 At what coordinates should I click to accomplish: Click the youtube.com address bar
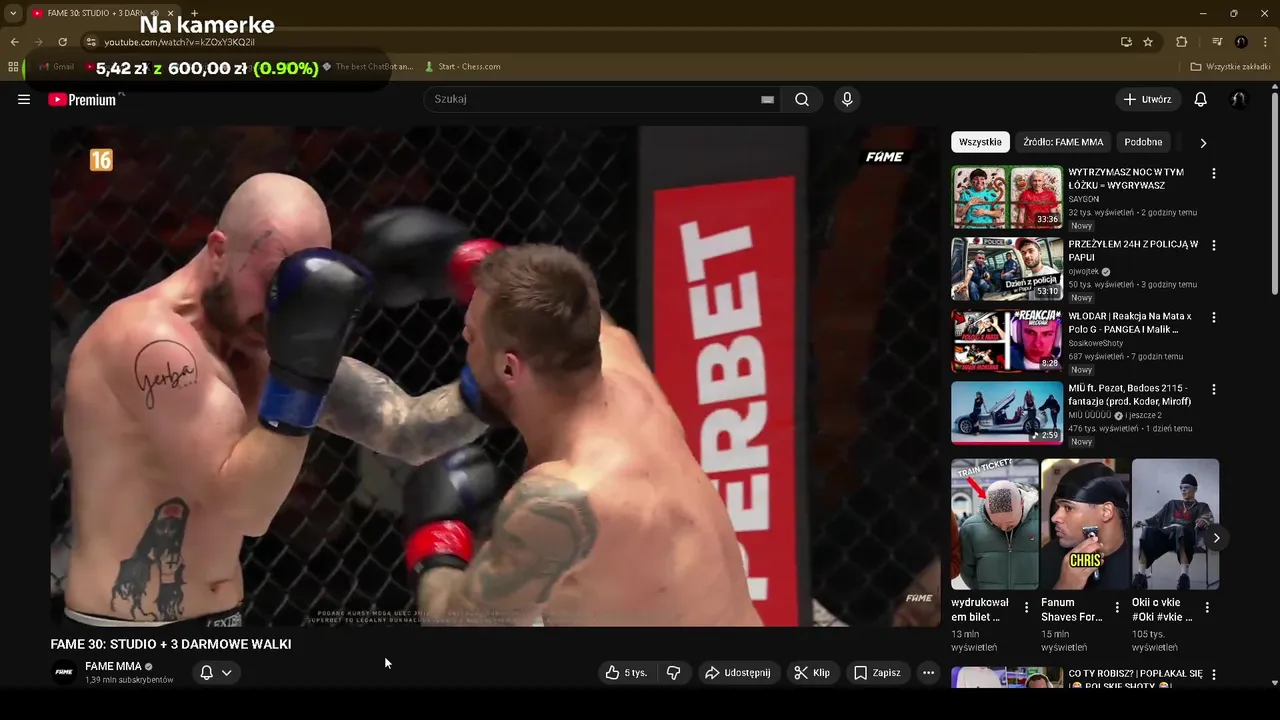(590, 42)
